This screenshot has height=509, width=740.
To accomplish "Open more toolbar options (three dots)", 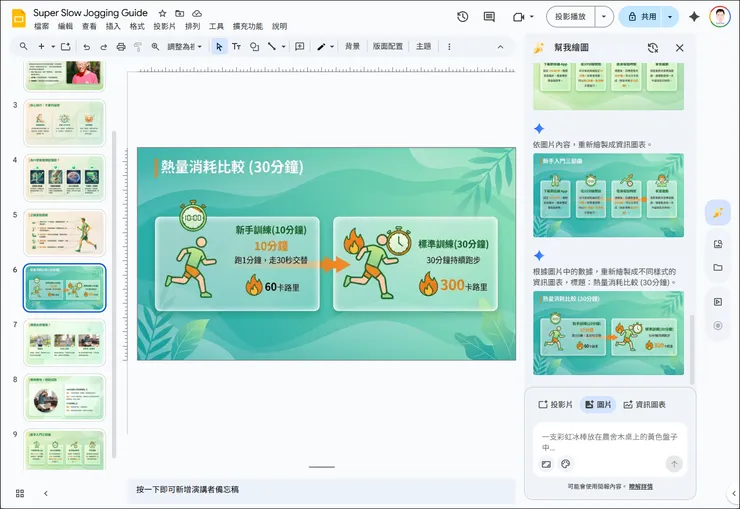I will click(449, 46).
